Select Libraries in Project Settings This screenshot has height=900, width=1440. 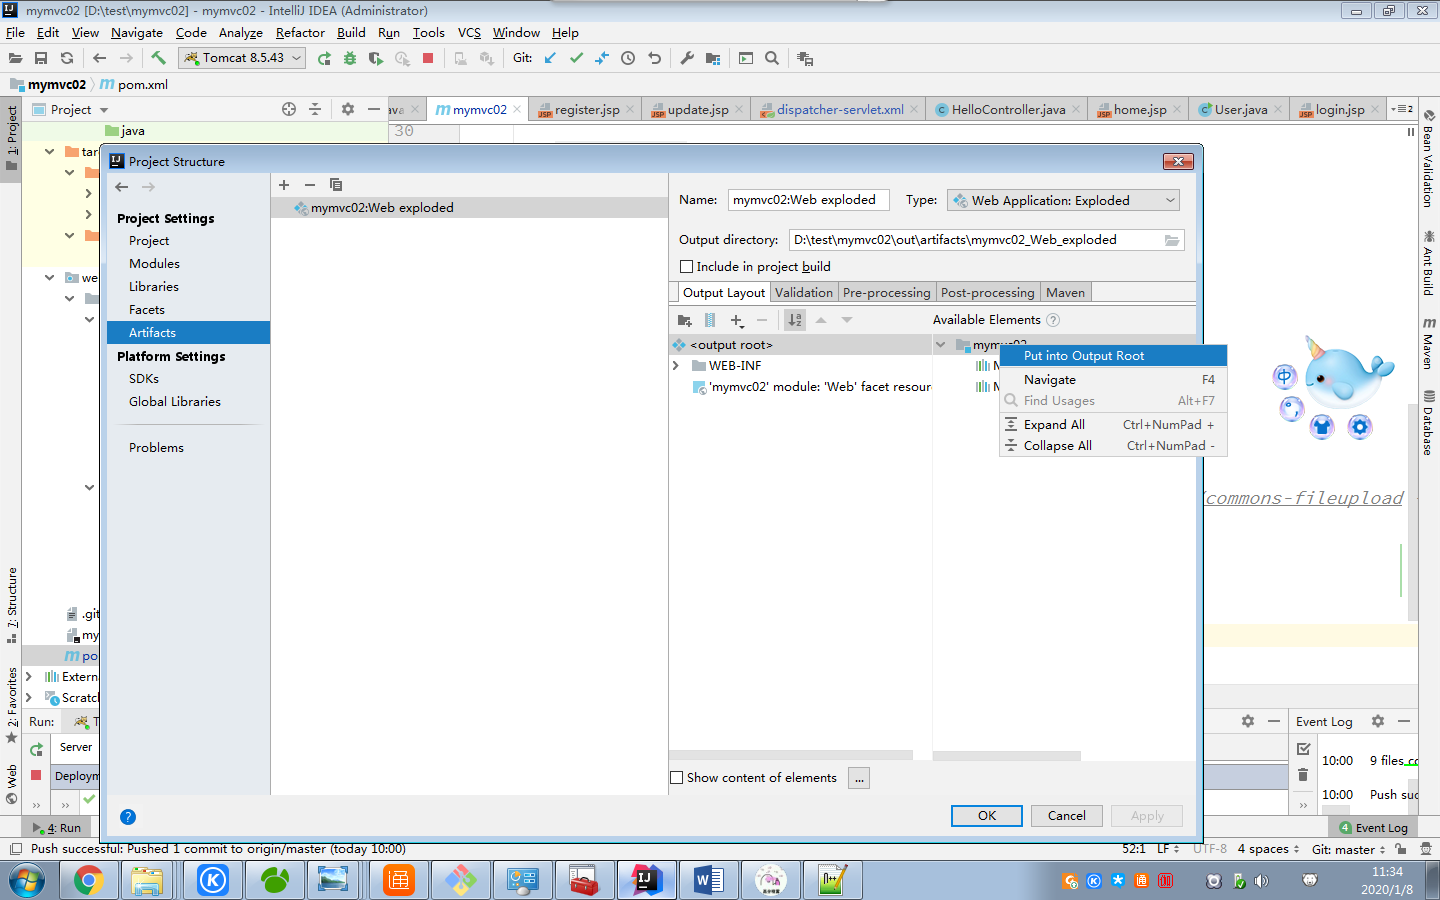pos(154,287)
